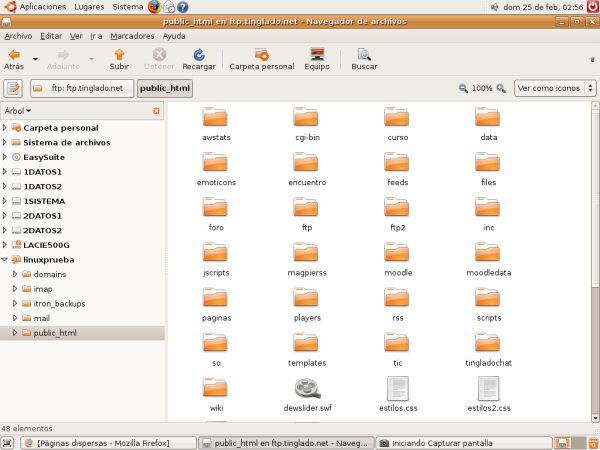
Task: Click the vertical scrollbar in file view
Action: [x=595, y=261]
